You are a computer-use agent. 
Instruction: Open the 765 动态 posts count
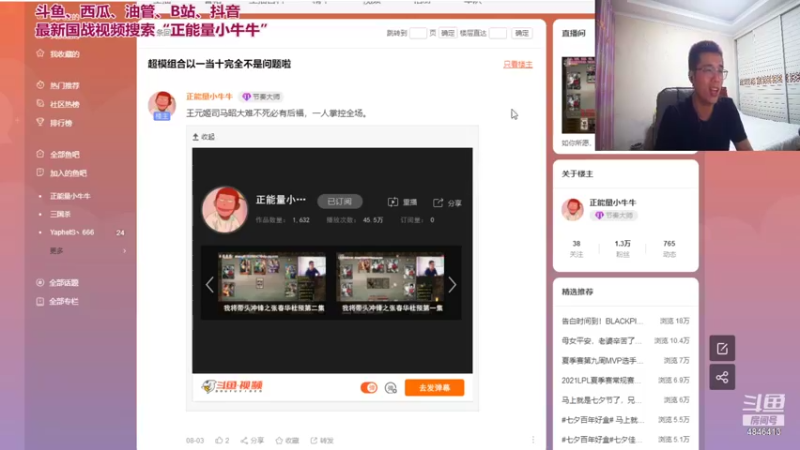(x=669, y=248)
